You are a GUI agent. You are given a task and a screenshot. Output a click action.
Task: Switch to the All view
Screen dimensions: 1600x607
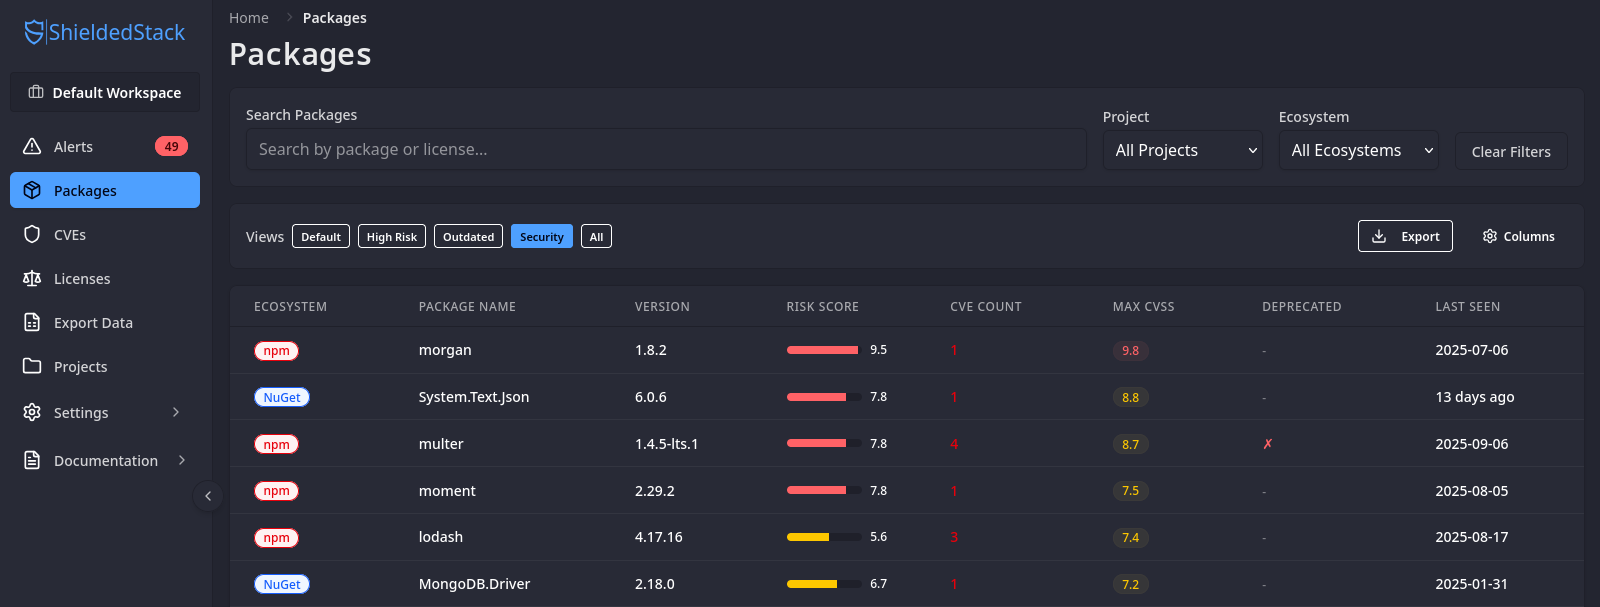596,236
